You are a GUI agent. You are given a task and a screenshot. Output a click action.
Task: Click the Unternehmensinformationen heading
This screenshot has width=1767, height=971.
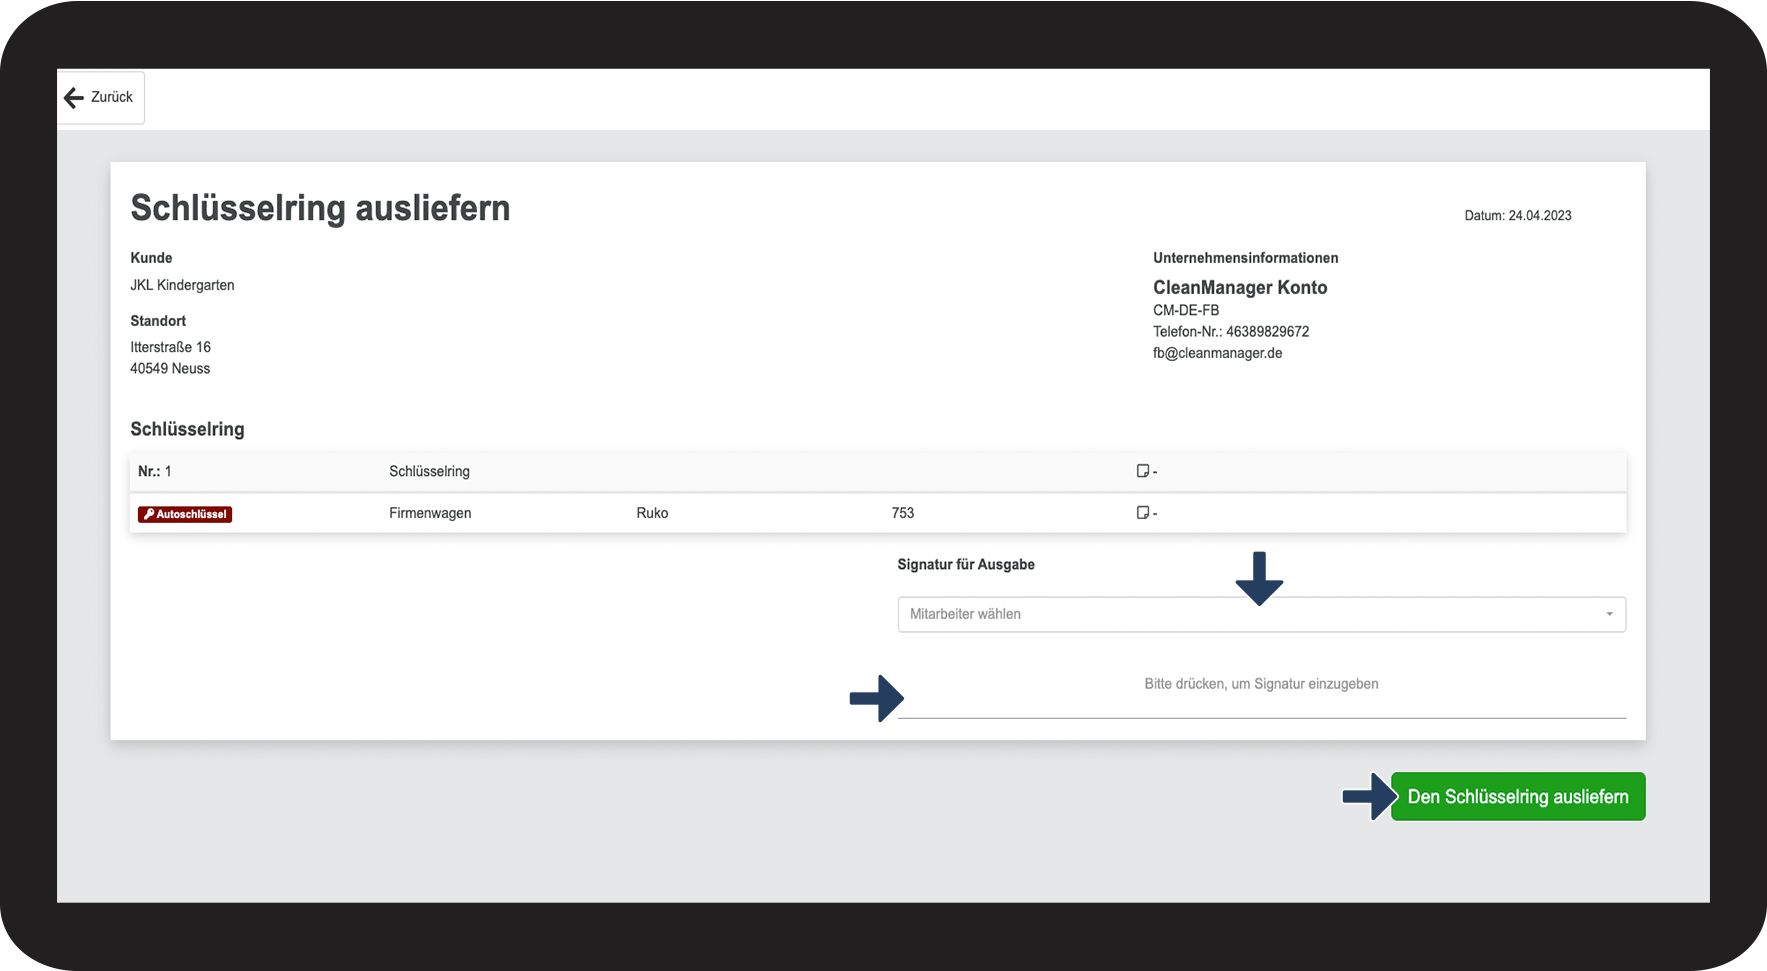click(1245, 258)
